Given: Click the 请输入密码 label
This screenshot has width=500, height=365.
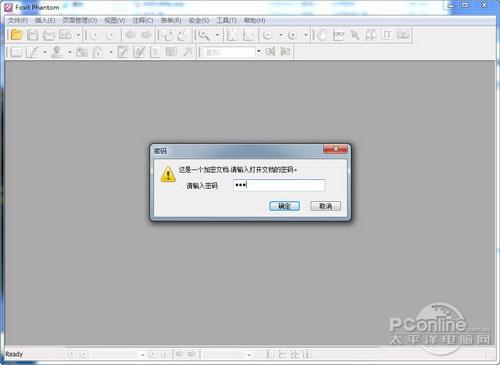Looking at the screenshot, I should pyautogui.click(x=202, y=186).
